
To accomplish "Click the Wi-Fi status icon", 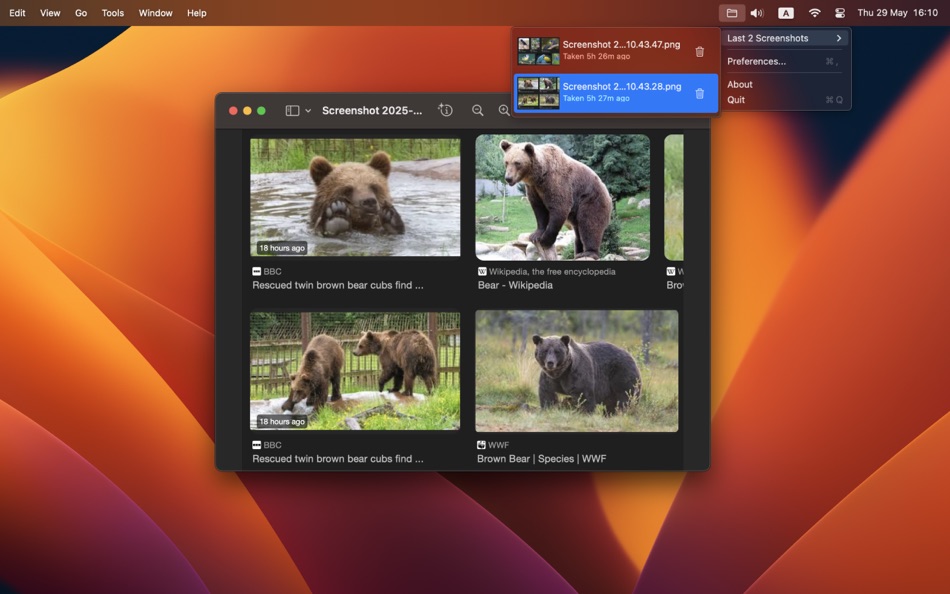I will click(814, 13).
